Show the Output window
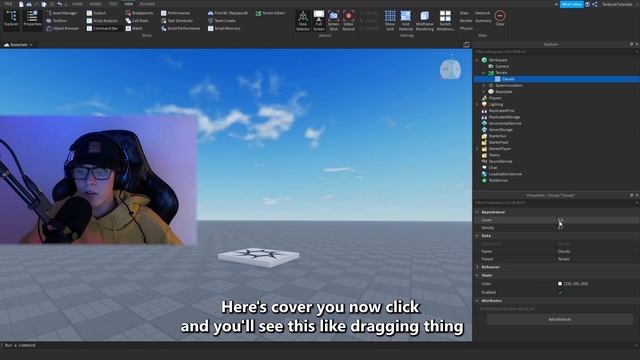The height and width of the screenshot is (360, 640). [x=96, y=13]
